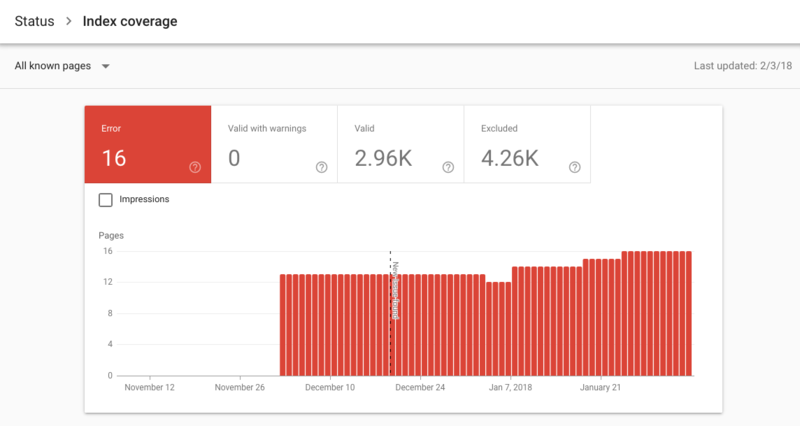Click the 12 y-axis value

click(x=108, y=282)
